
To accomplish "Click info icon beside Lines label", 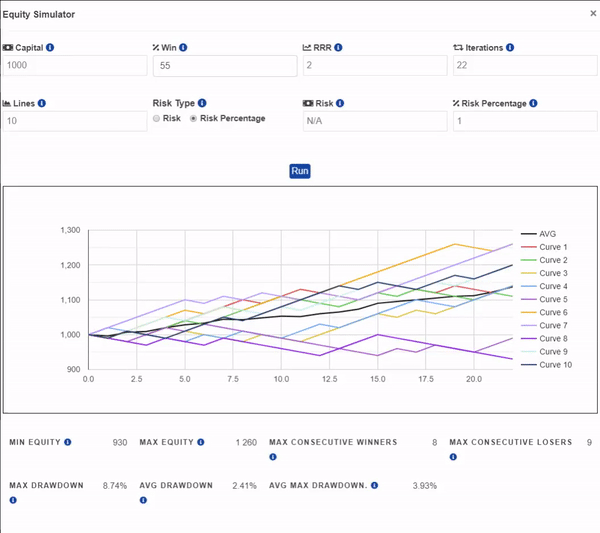I will click(41, 102).
